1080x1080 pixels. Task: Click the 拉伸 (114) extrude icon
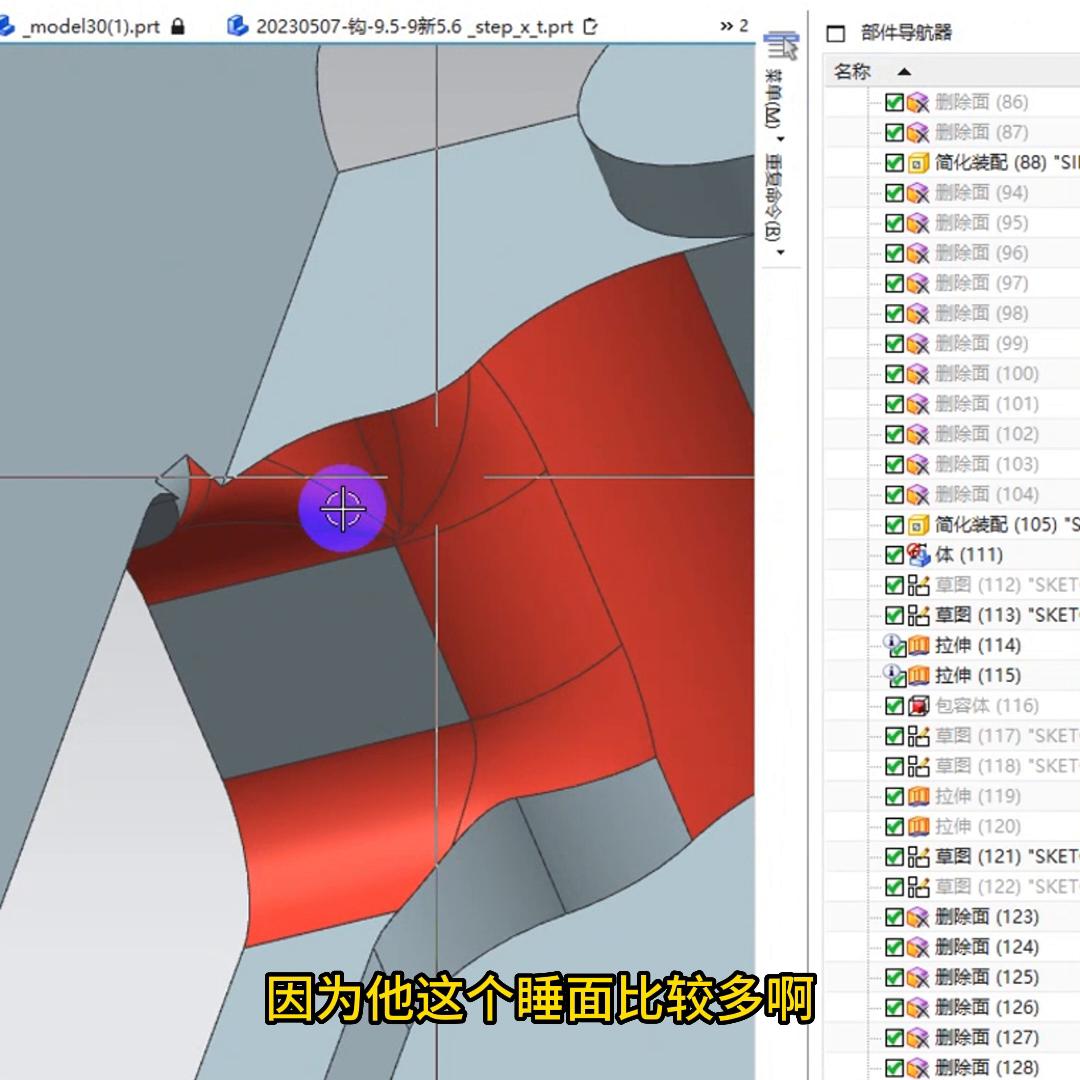pyautogui.click(x=918, y=645)
